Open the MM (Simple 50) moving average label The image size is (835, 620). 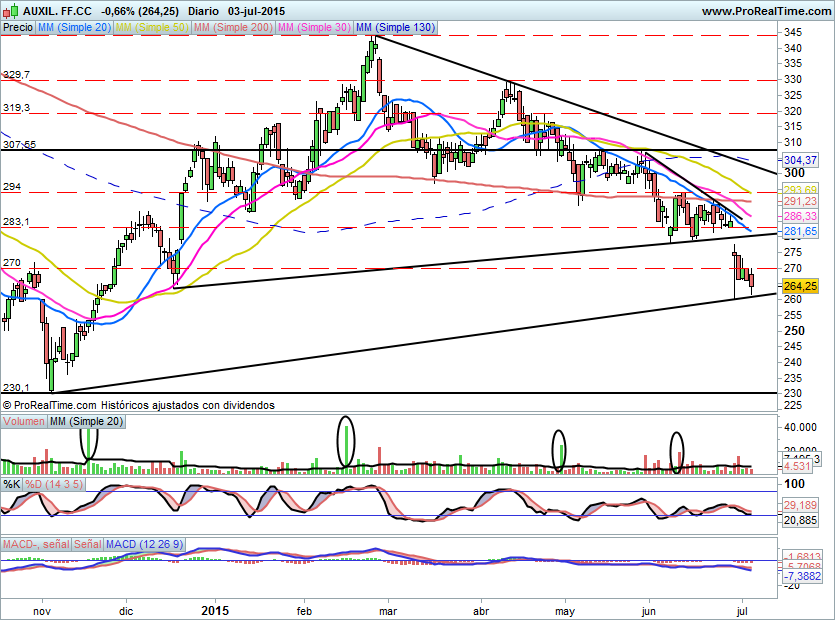[152, 28]
